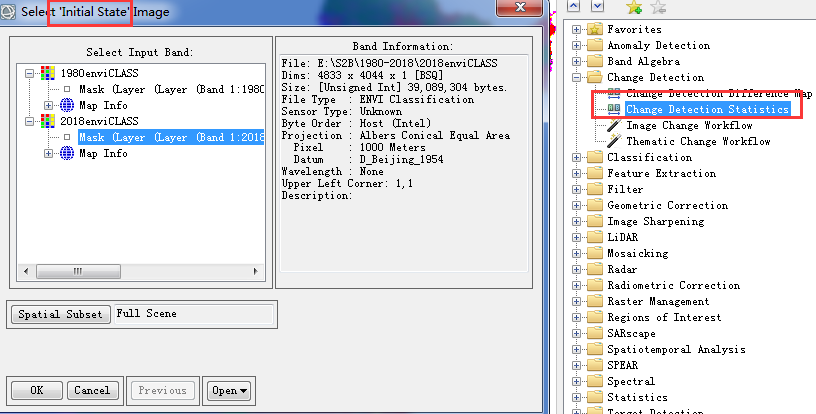Select Mask layer of 1980enviCLASS

tap(171, 89)
